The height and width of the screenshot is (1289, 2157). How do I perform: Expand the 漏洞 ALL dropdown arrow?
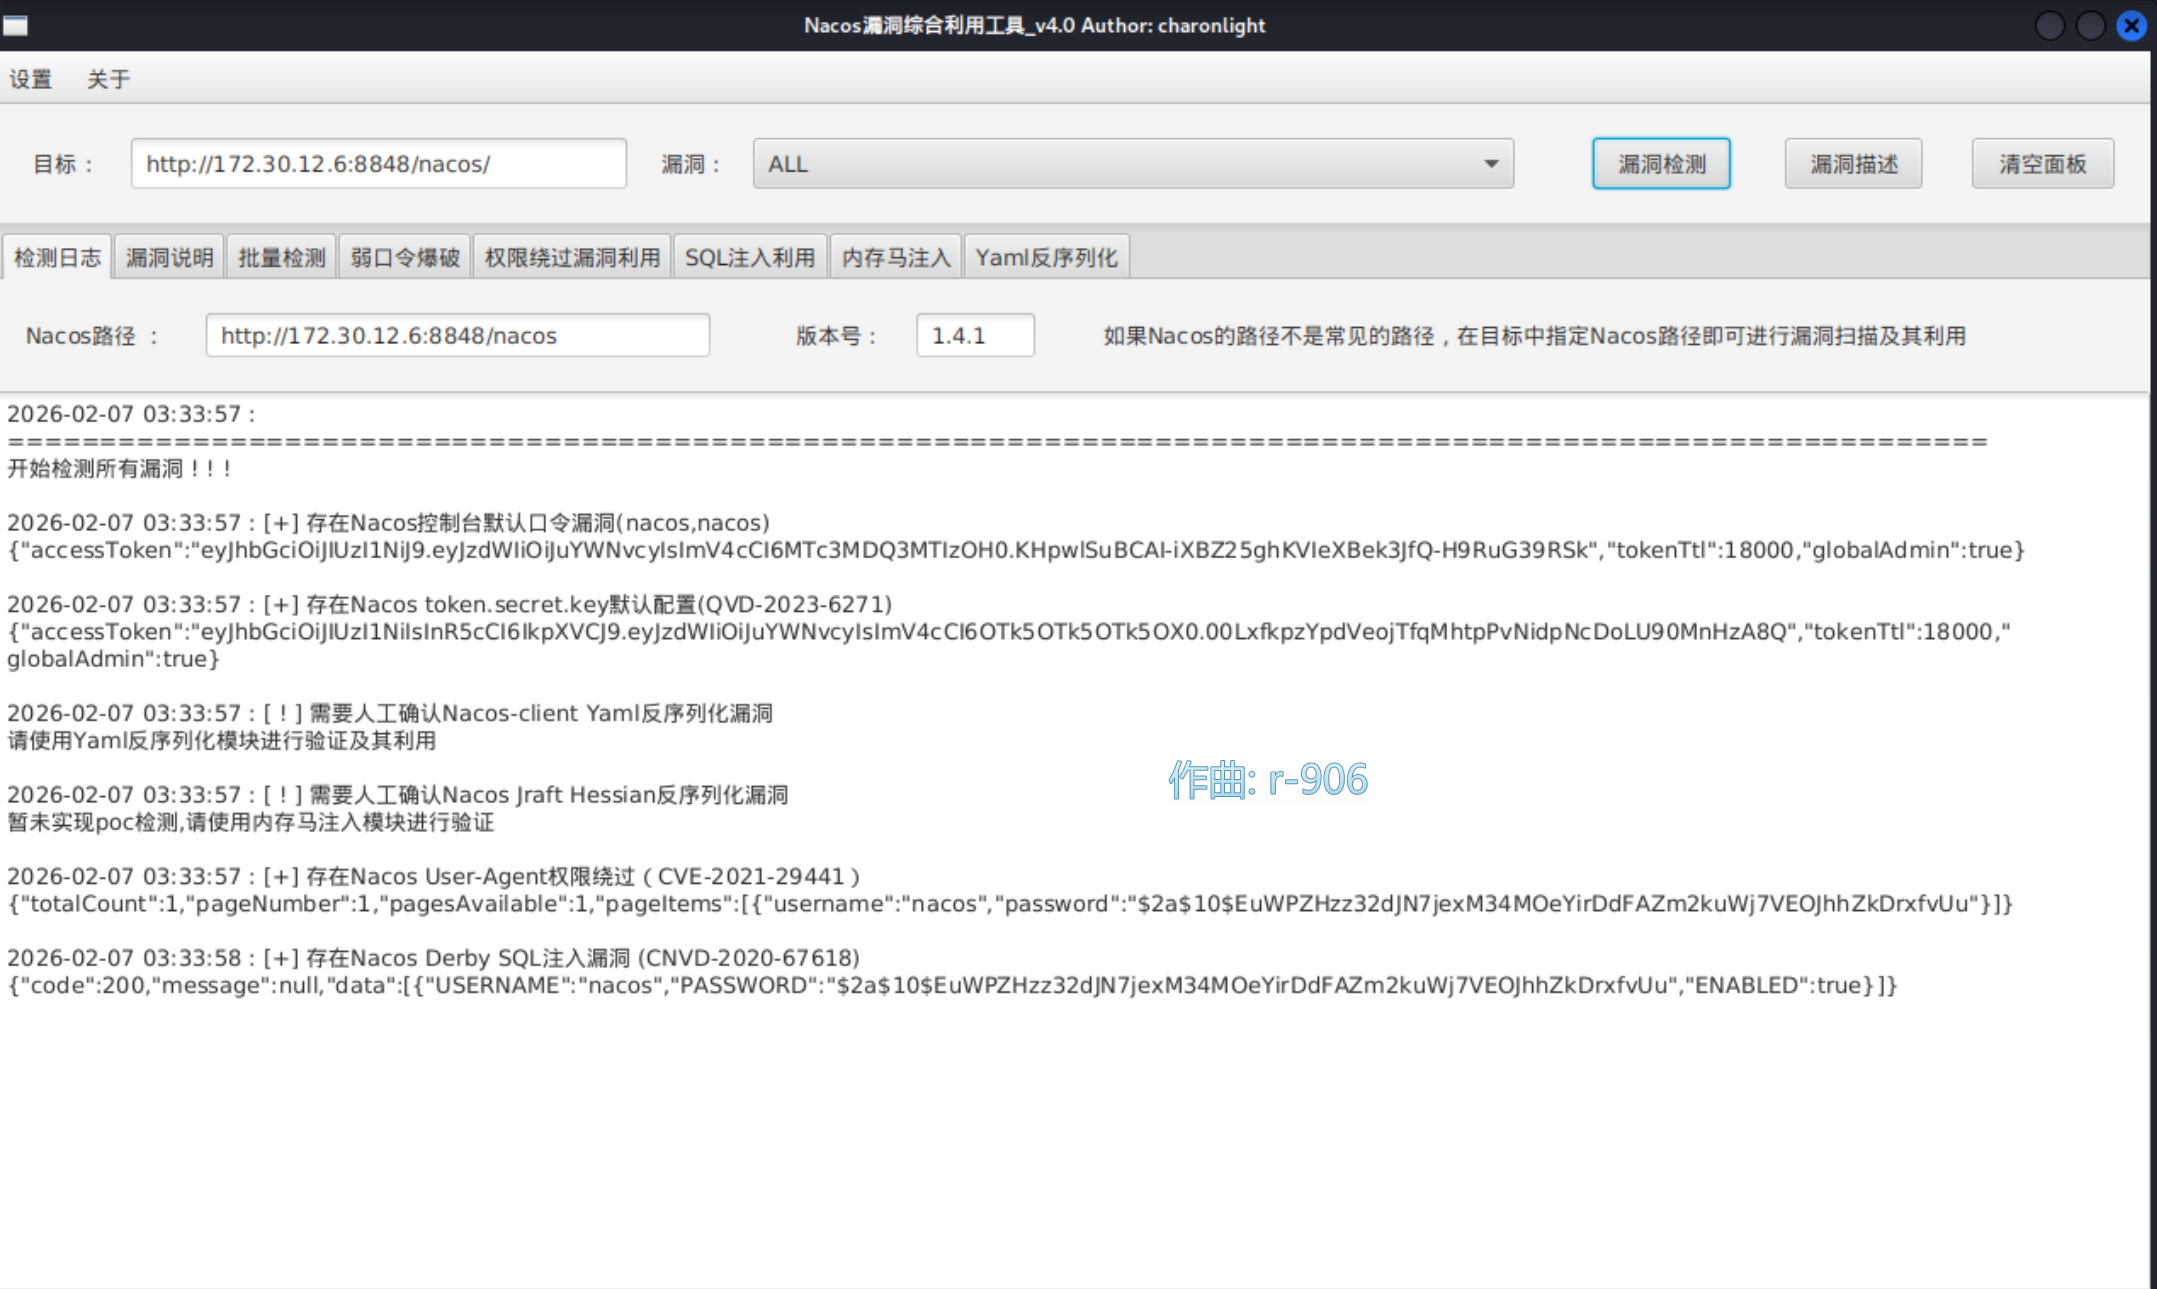point(1490,164)
